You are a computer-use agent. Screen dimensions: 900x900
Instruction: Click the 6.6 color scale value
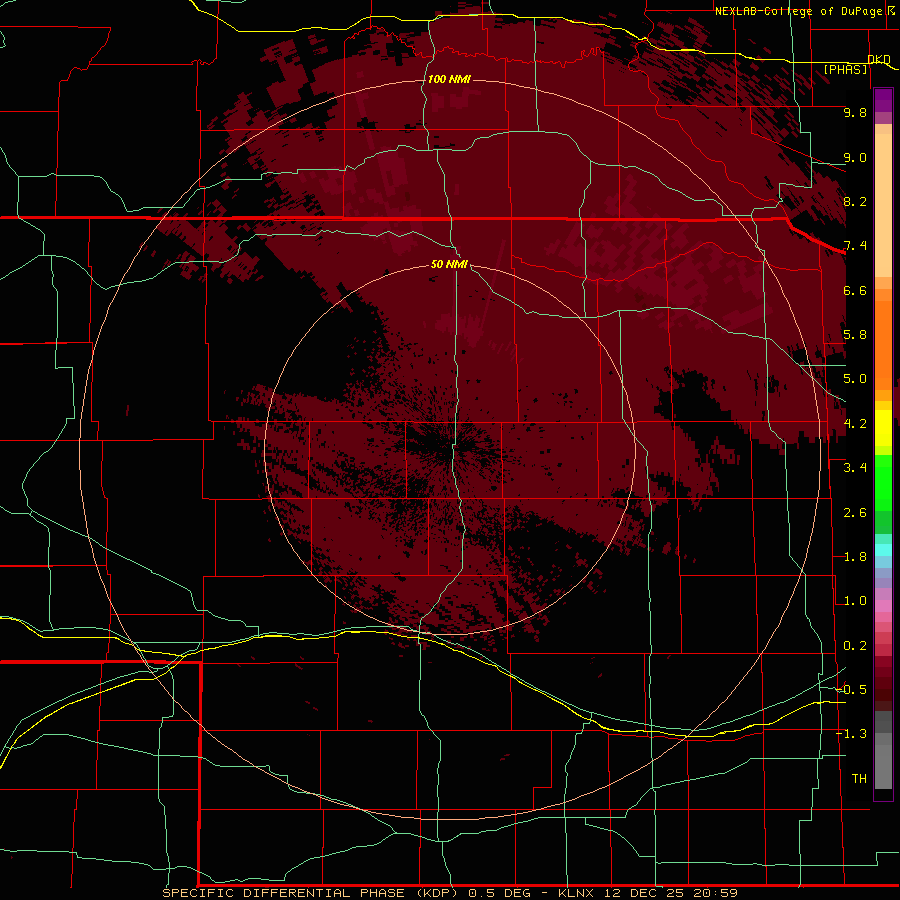pos(855,290)
